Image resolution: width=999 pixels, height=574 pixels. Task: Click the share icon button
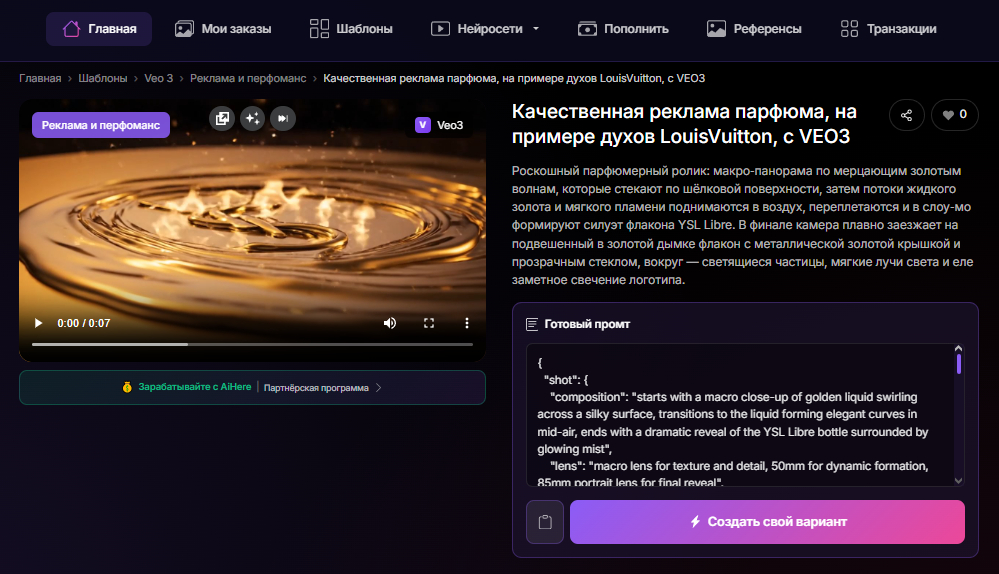(x=906, y=115)
